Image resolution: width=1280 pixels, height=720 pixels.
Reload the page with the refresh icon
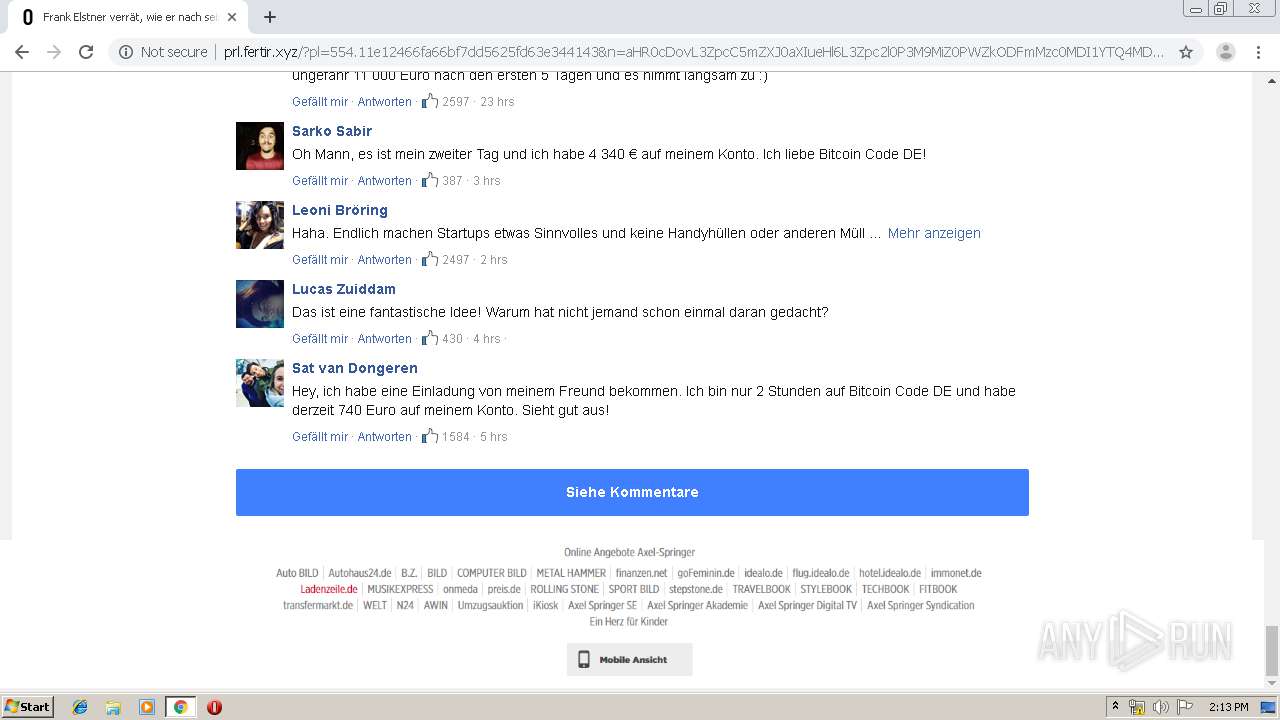click(86, 52)
